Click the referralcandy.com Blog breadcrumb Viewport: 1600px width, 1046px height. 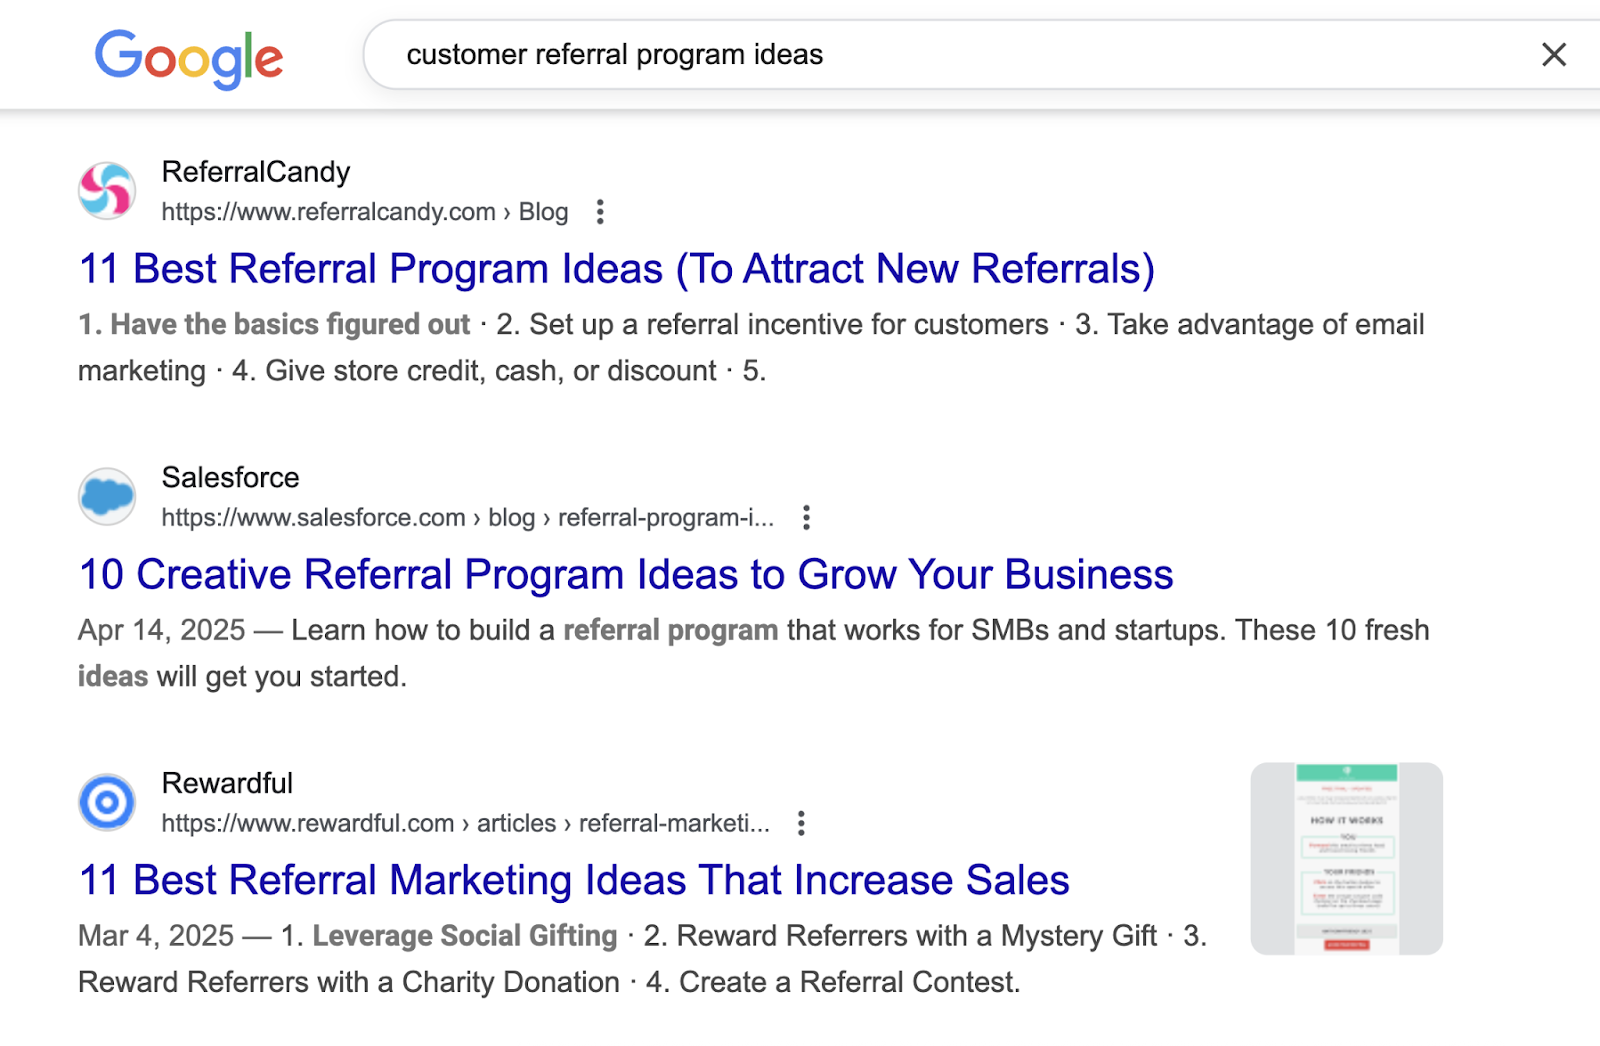coord(543,212)
